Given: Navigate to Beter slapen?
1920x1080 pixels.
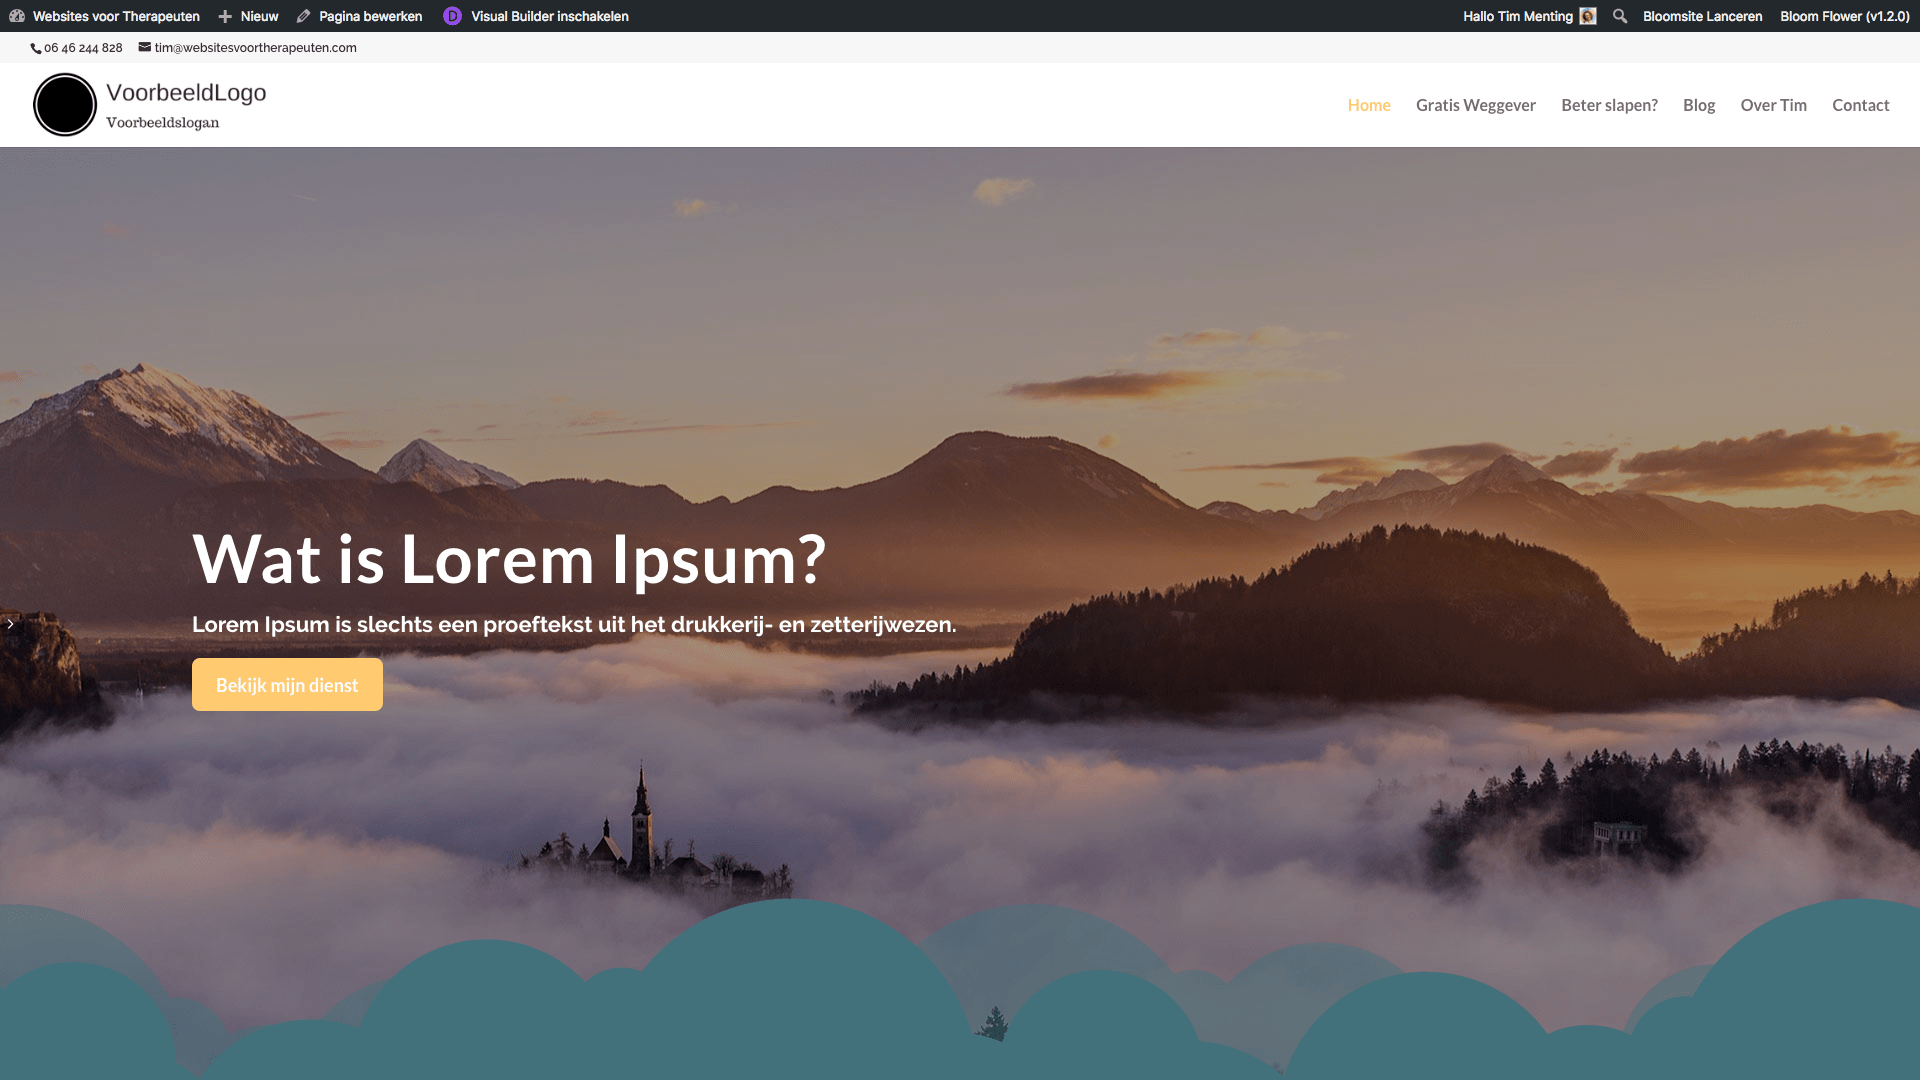Looking at the screenshot, I should tap(1609, 105).
